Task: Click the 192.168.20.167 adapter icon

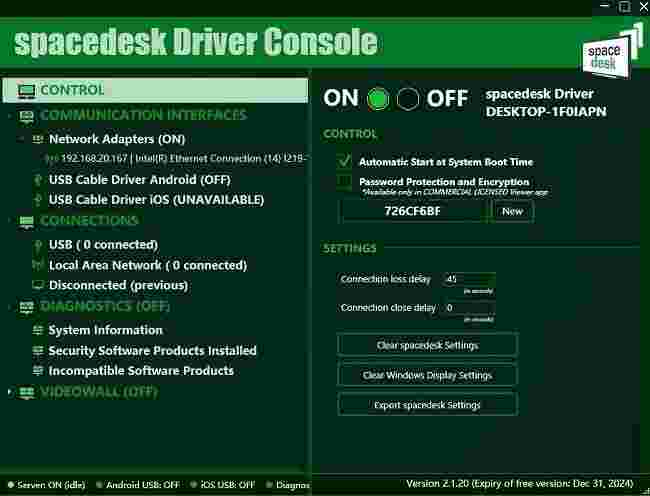Action: (x=52, y=159)
